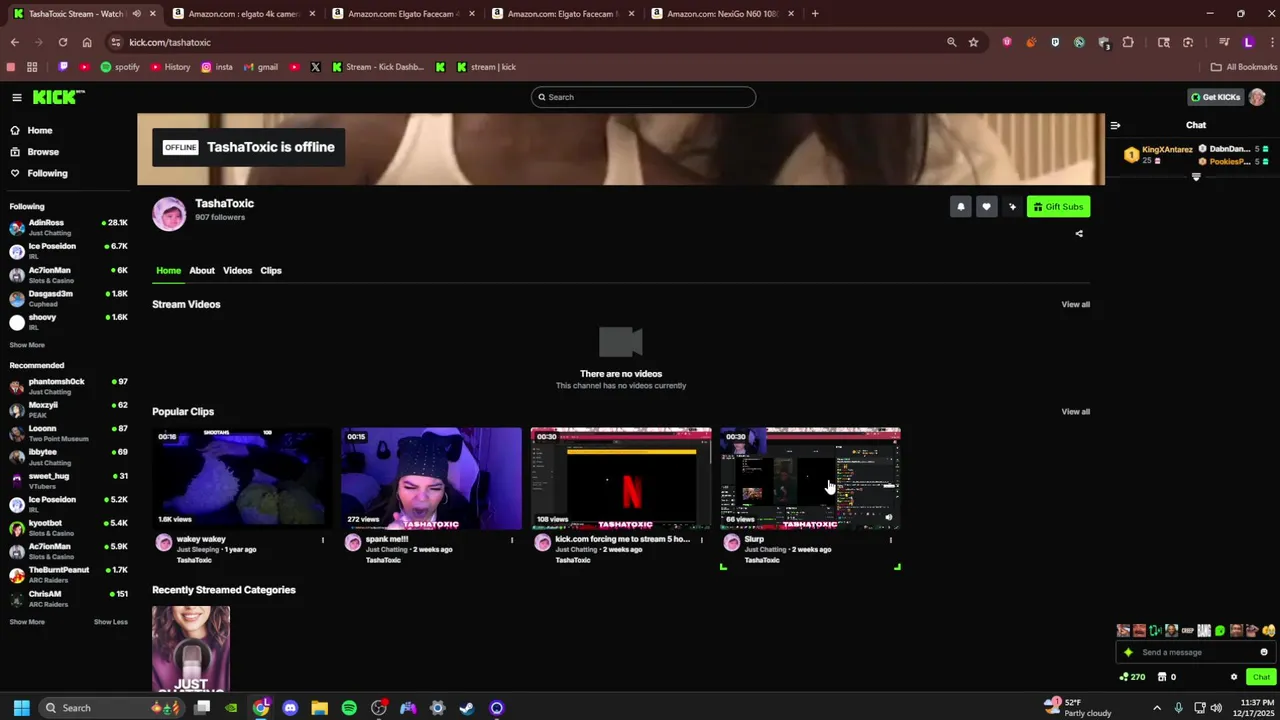Viewport: 1280px width, 720px height.
Task: Click the Send a message field
Action: pyautogui.click(x=1195, y=652)
